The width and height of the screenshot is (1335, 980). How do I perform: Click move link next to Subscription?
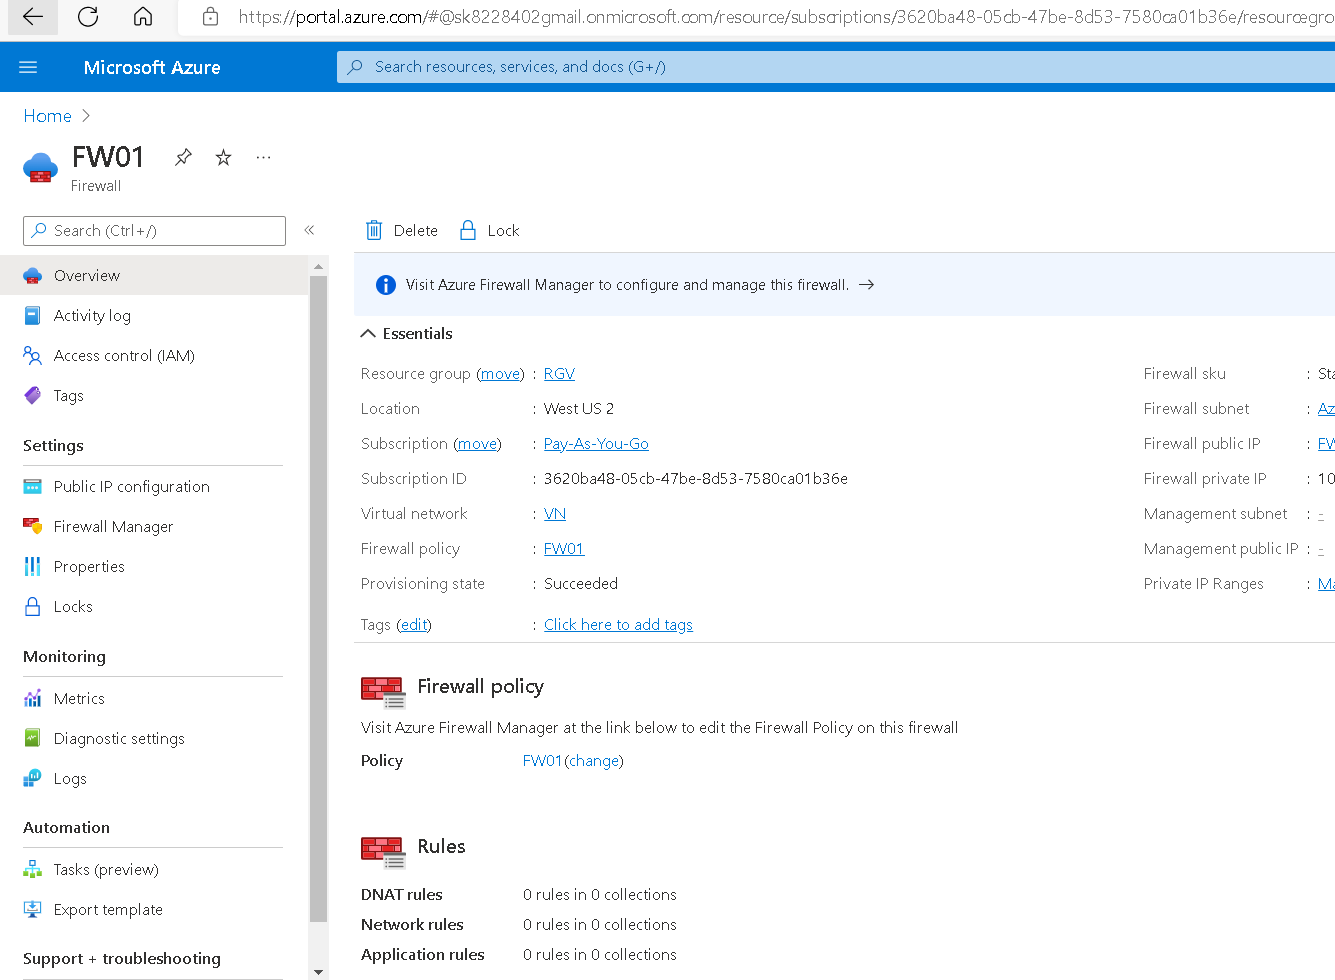(x=477, y=444)
